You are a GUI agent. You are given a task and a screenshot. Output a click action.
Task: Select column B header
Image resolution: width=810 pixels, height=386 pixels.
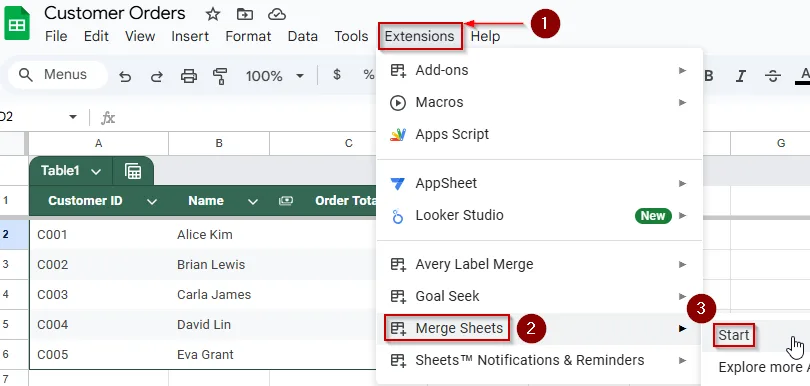[219, 143]
